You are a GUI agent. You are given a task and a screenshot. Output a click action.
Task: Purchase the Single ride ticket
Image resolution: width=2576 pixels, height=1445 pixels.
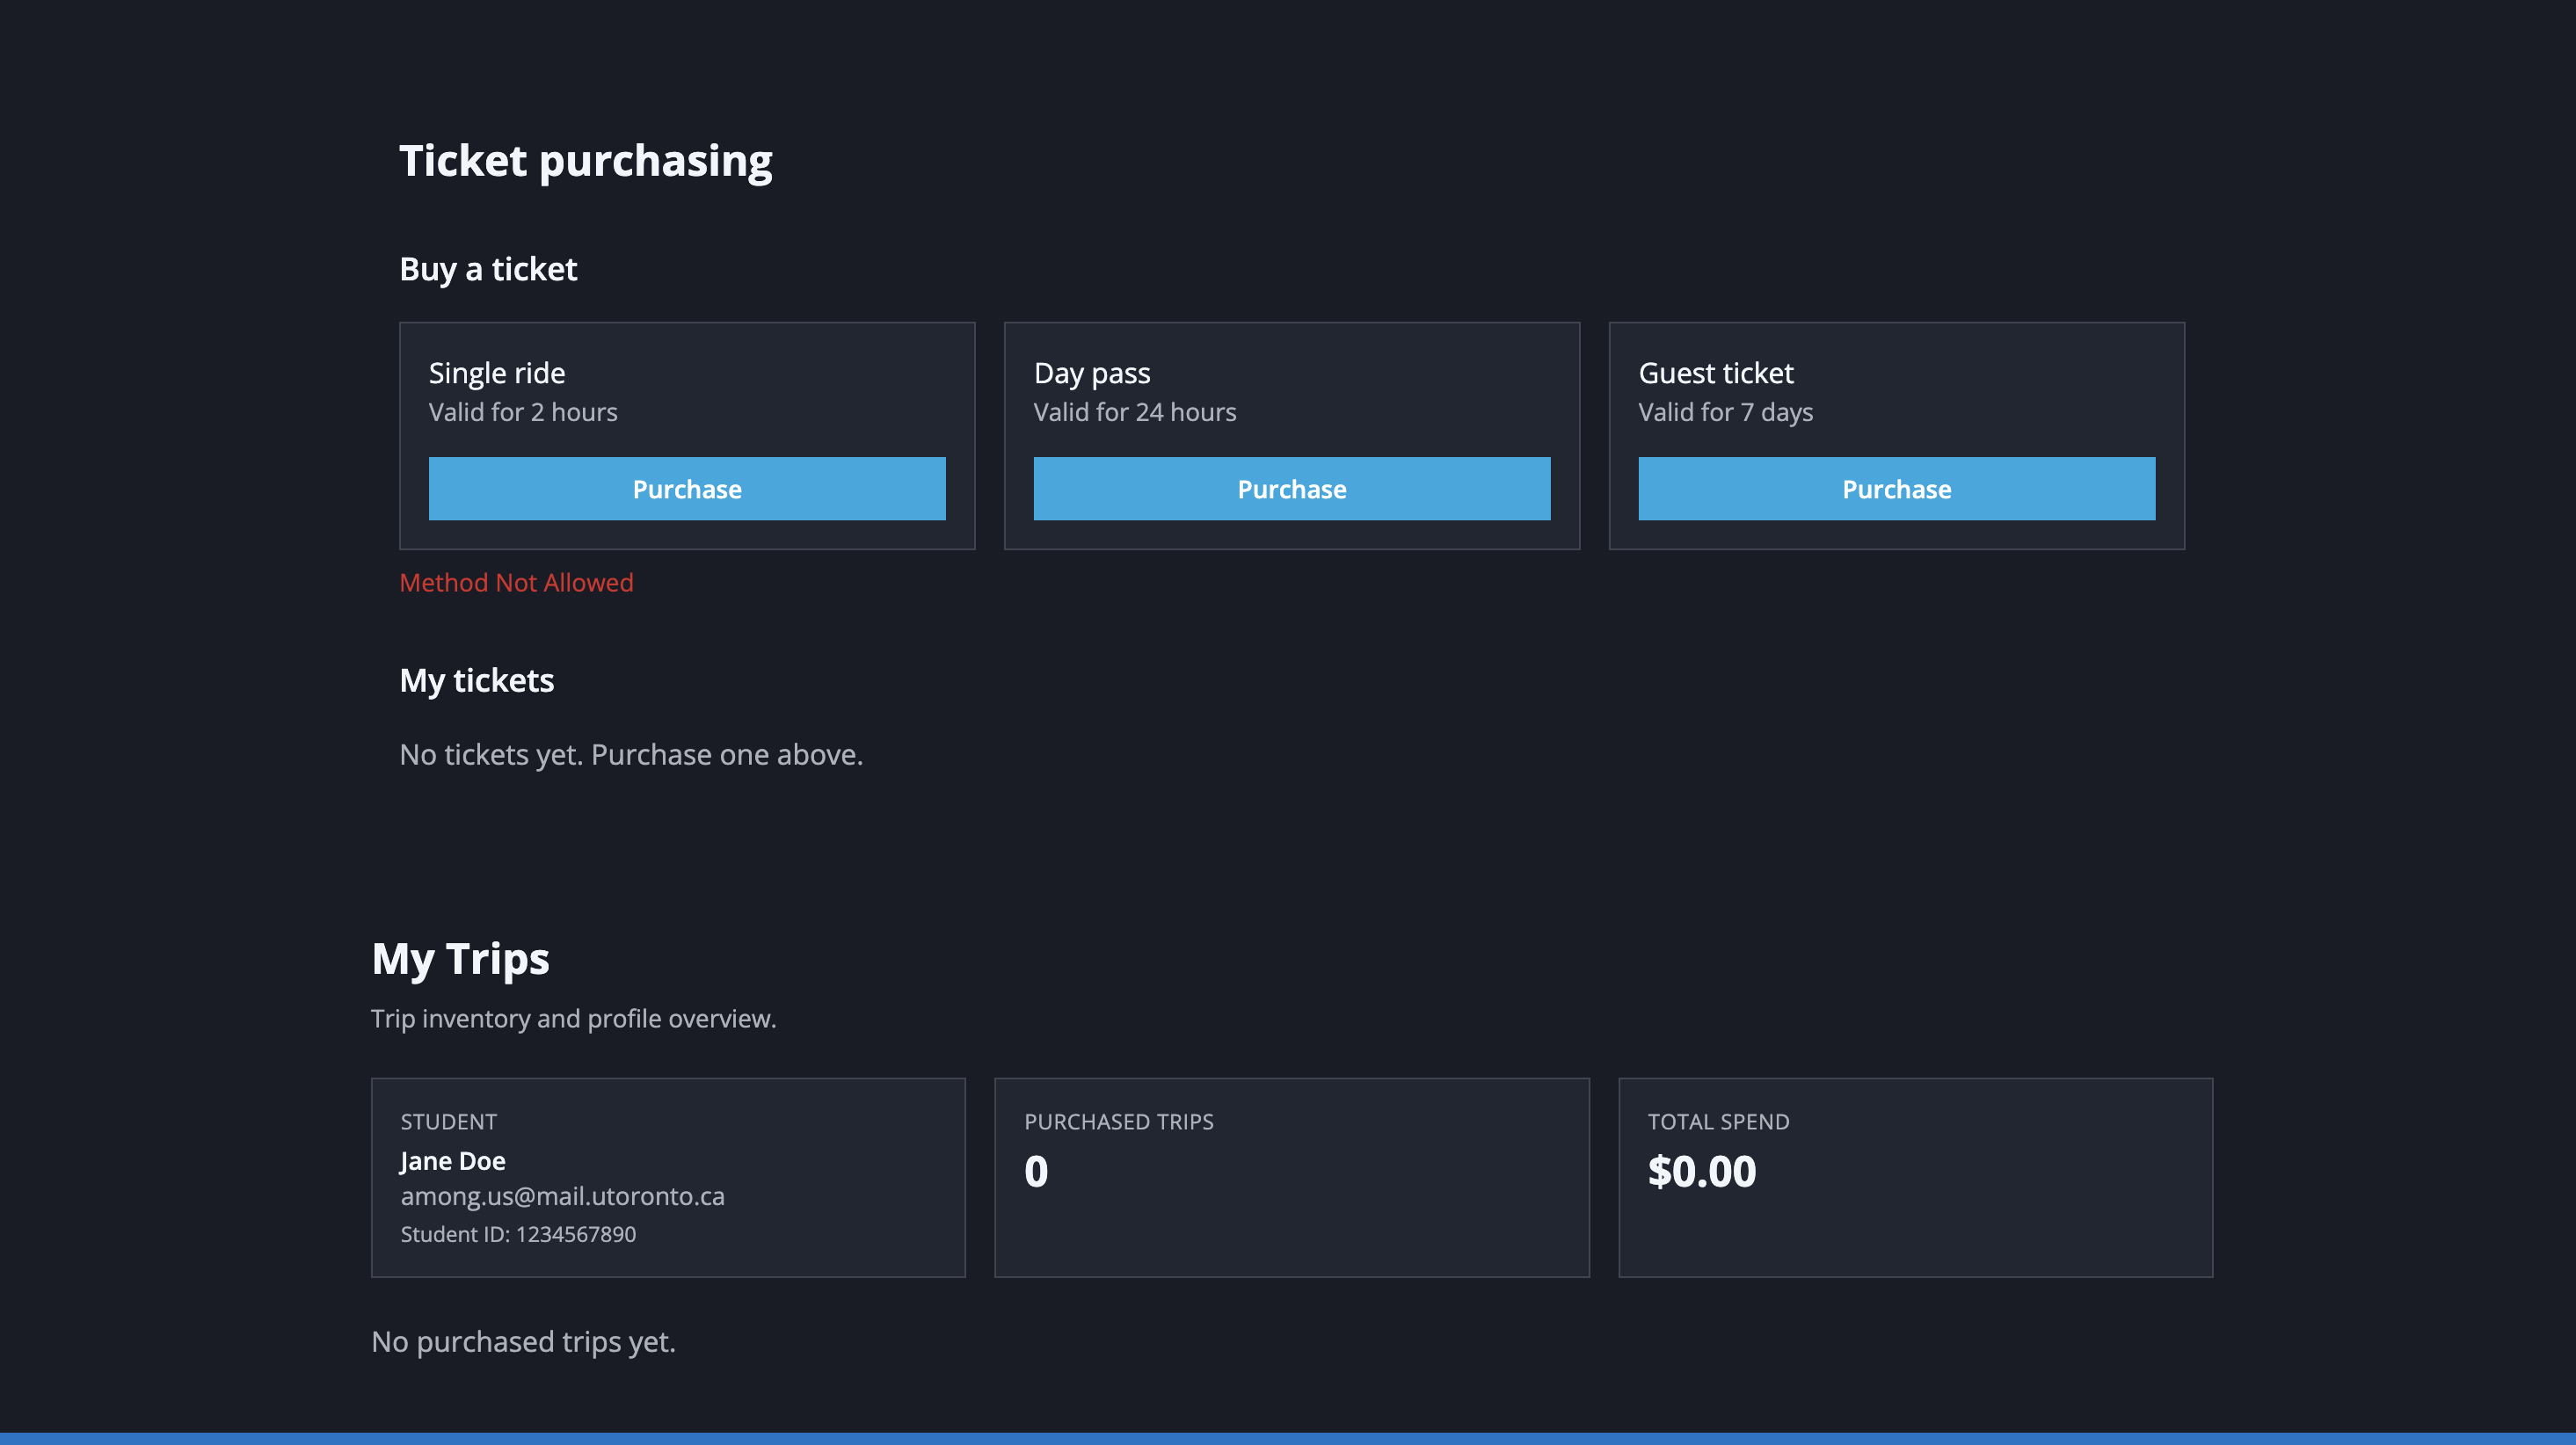pyautogui.click(x=687, y=489)
